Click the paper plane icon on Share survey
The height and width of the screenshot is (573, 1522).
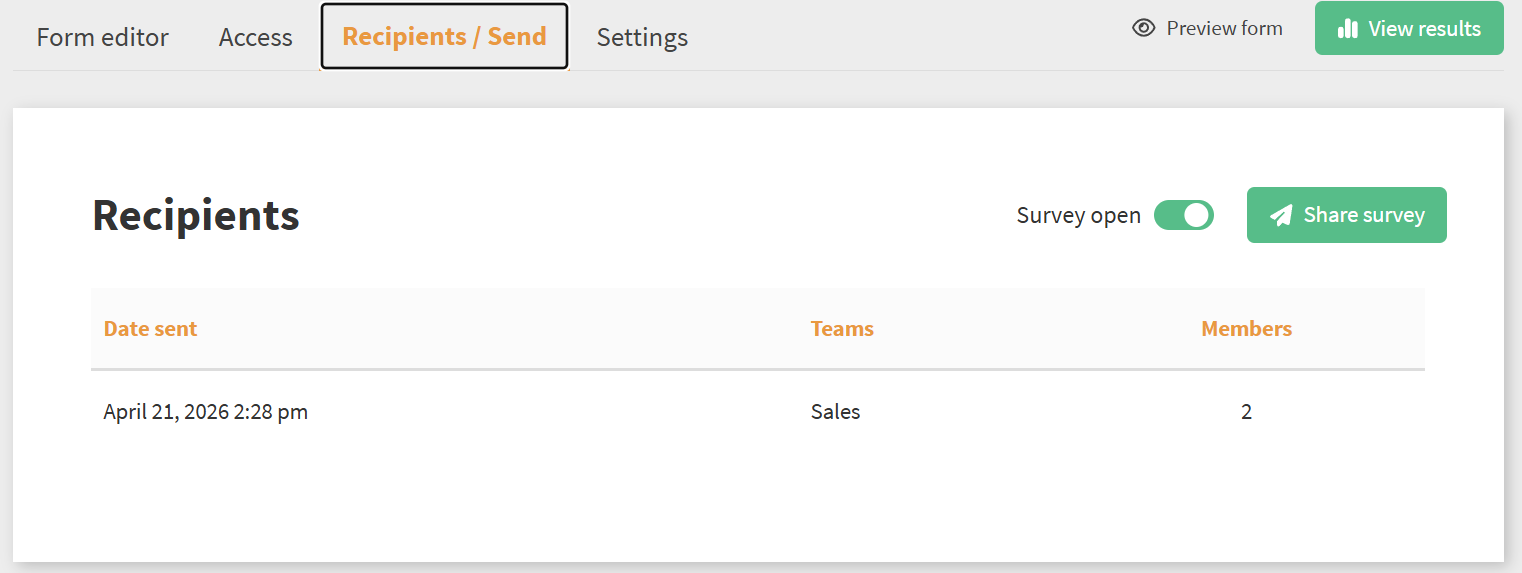coord(1281,215)
